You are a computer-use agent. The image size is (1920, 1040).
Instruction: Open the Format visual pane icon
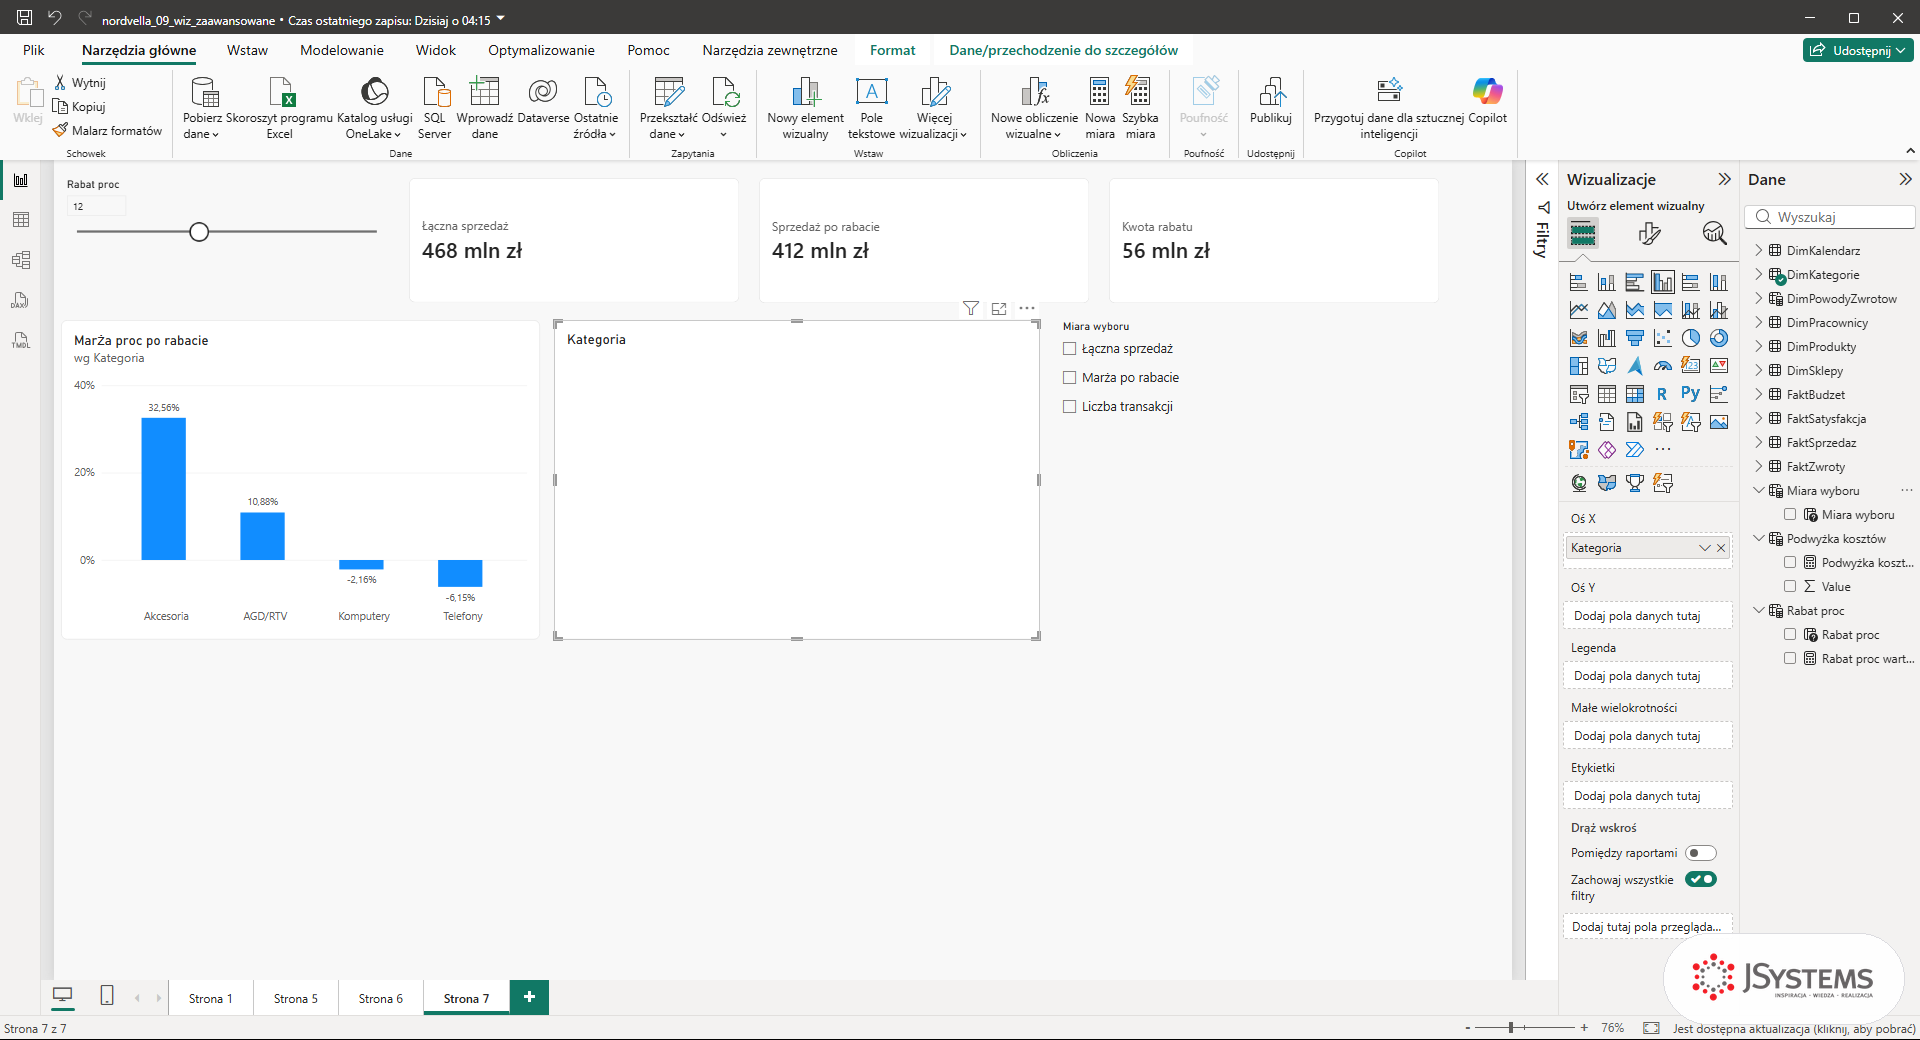pos(1650,234)
